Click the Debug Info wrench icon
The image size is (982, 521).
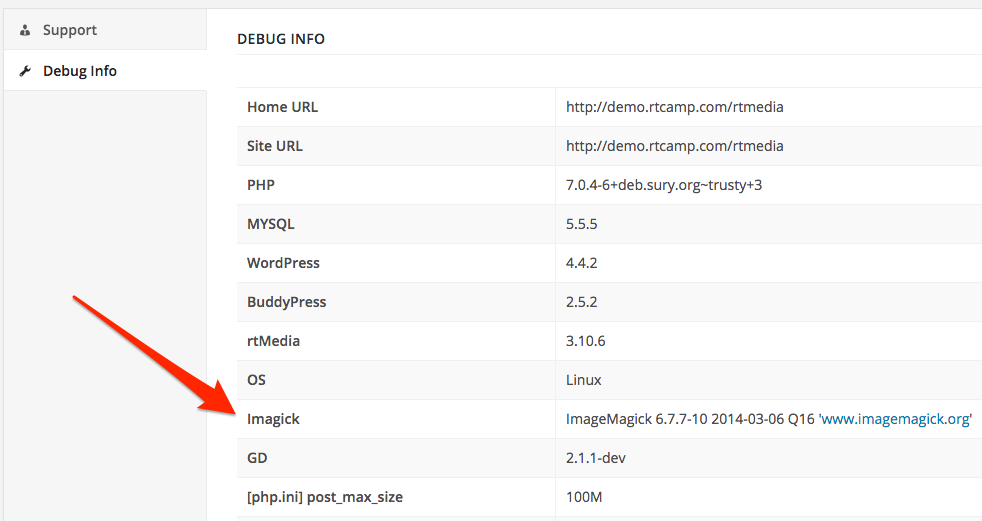[25, 71]
